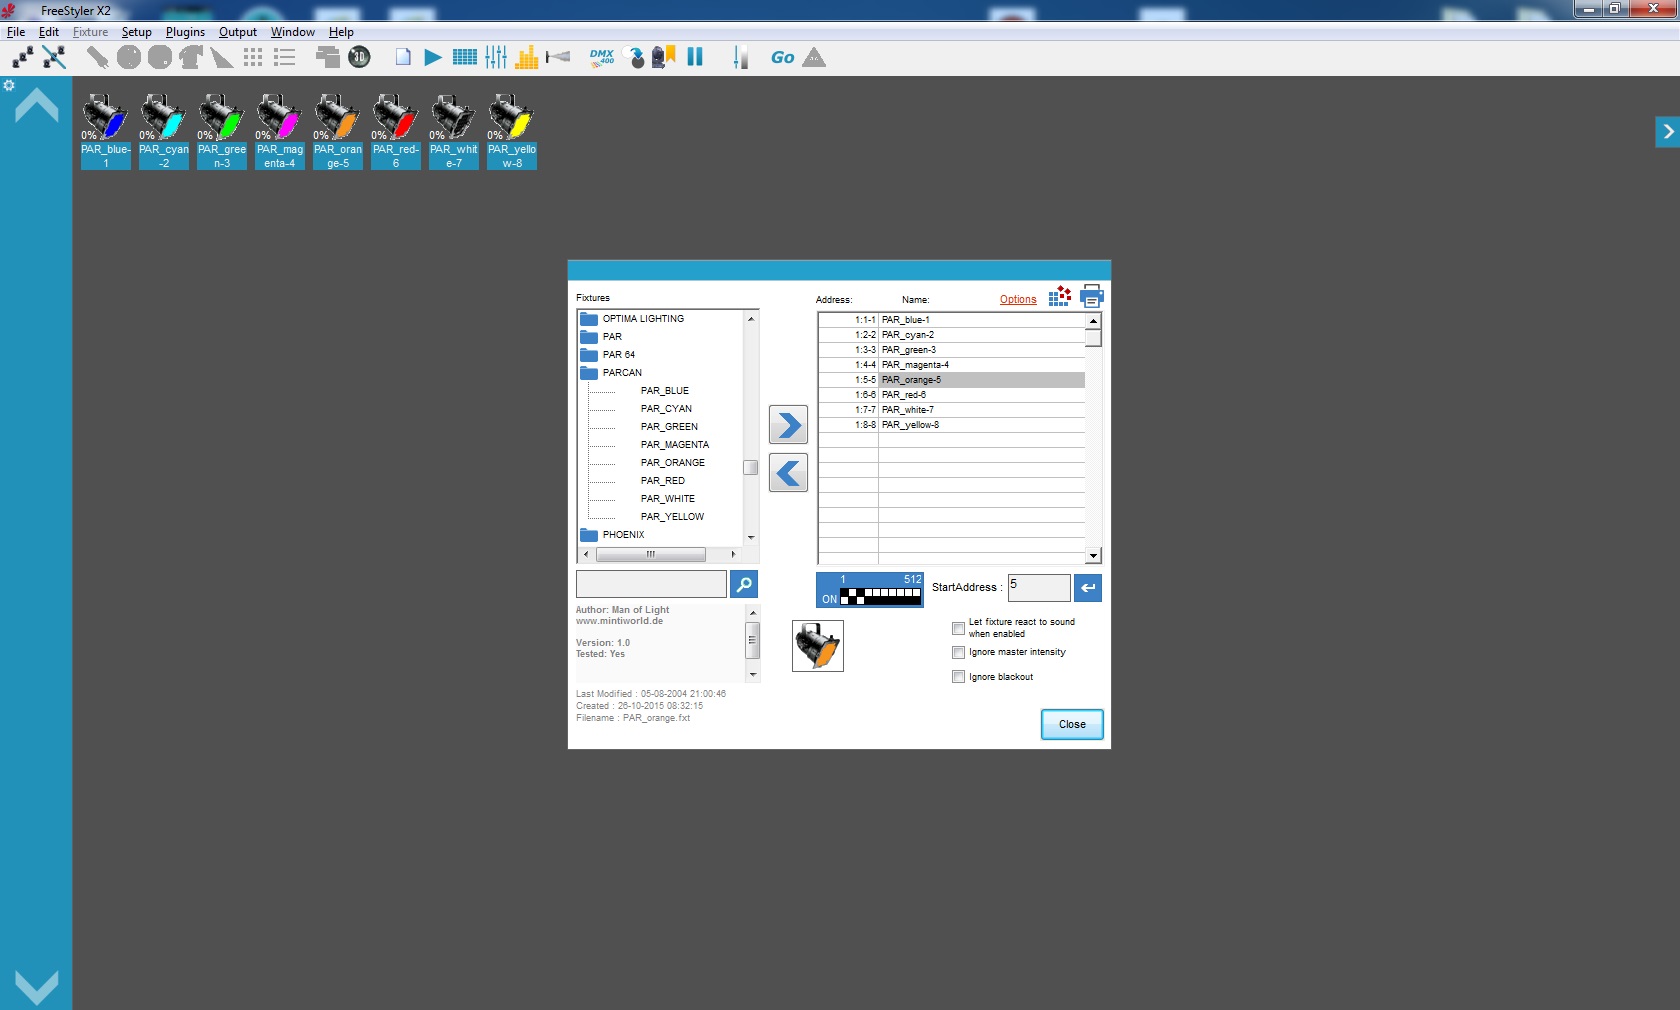Screen dimensions: 1680x1010
Task: Open the orange sound level bars icon
Action: [527, 57]
